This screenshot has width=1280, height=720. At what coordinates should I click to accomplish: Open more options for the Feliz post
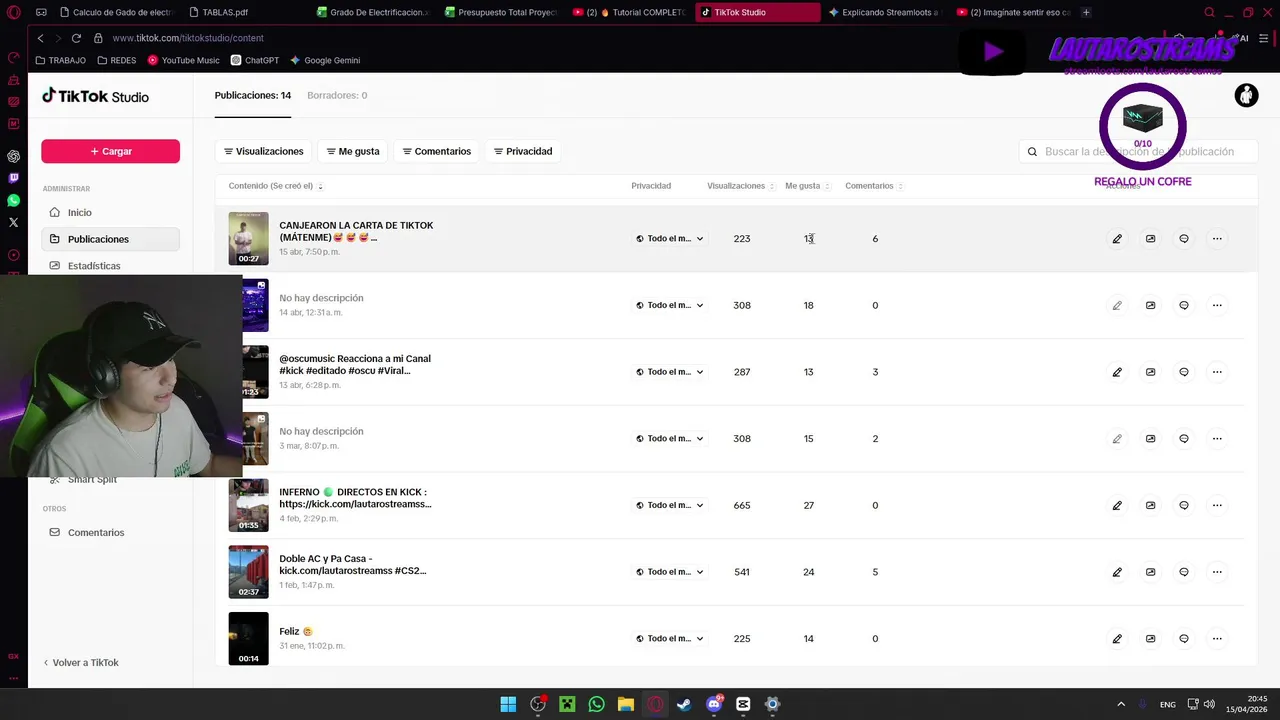(1217, 638)
